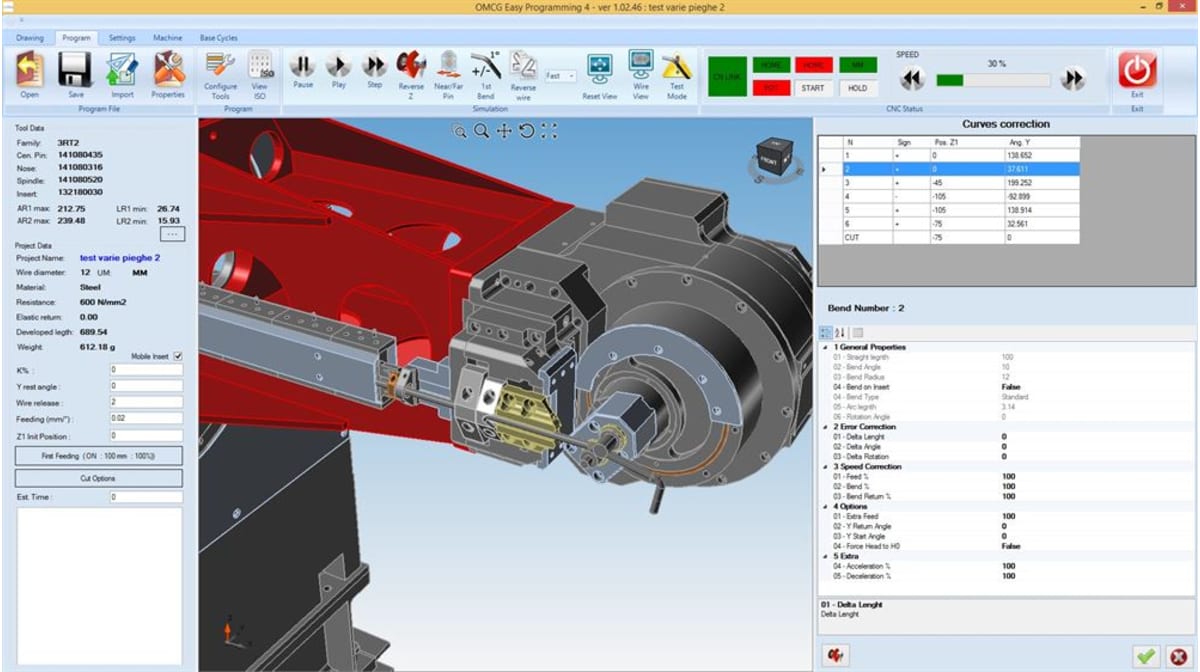The image size is (1200, 672).
Task: Click the tool data ellipsis button
Action: 171,234
